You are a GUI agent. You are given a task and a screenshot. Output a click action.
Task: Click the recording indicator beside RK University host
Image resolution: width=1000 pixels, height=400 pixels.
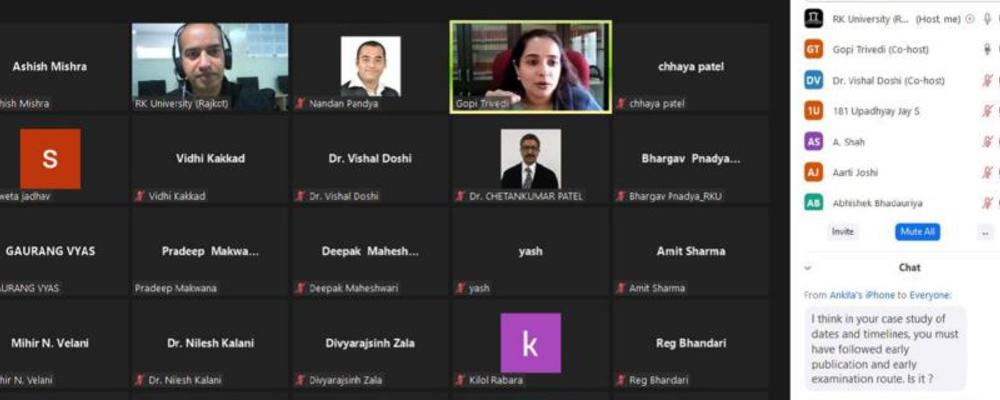coord(970,19)
